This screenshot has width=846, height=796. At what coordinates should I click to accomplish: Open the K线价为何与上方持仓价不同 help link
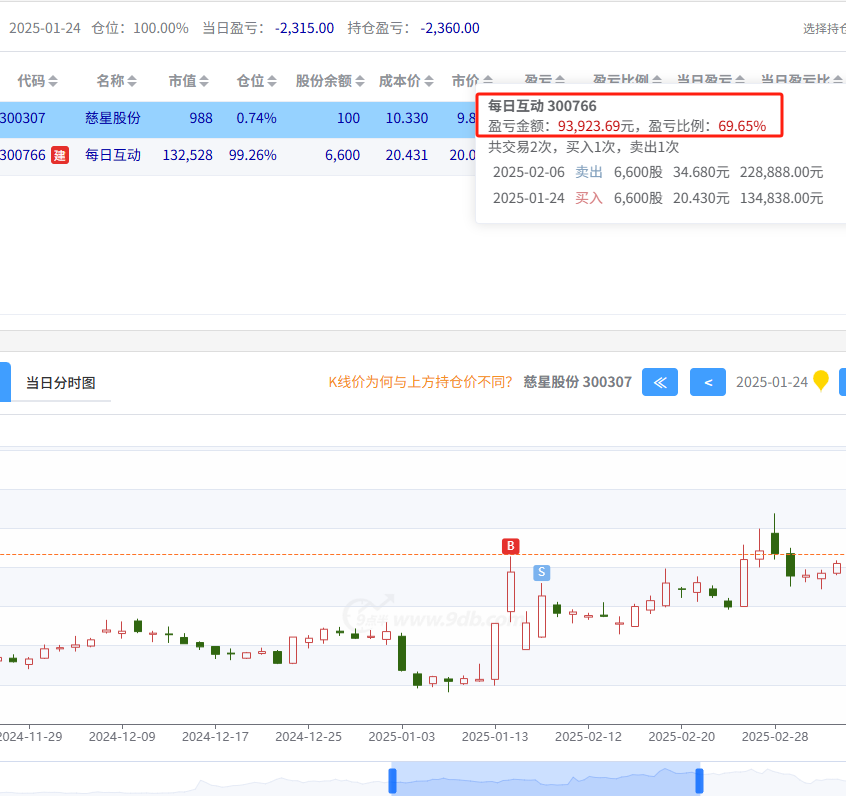pos(420,382)
